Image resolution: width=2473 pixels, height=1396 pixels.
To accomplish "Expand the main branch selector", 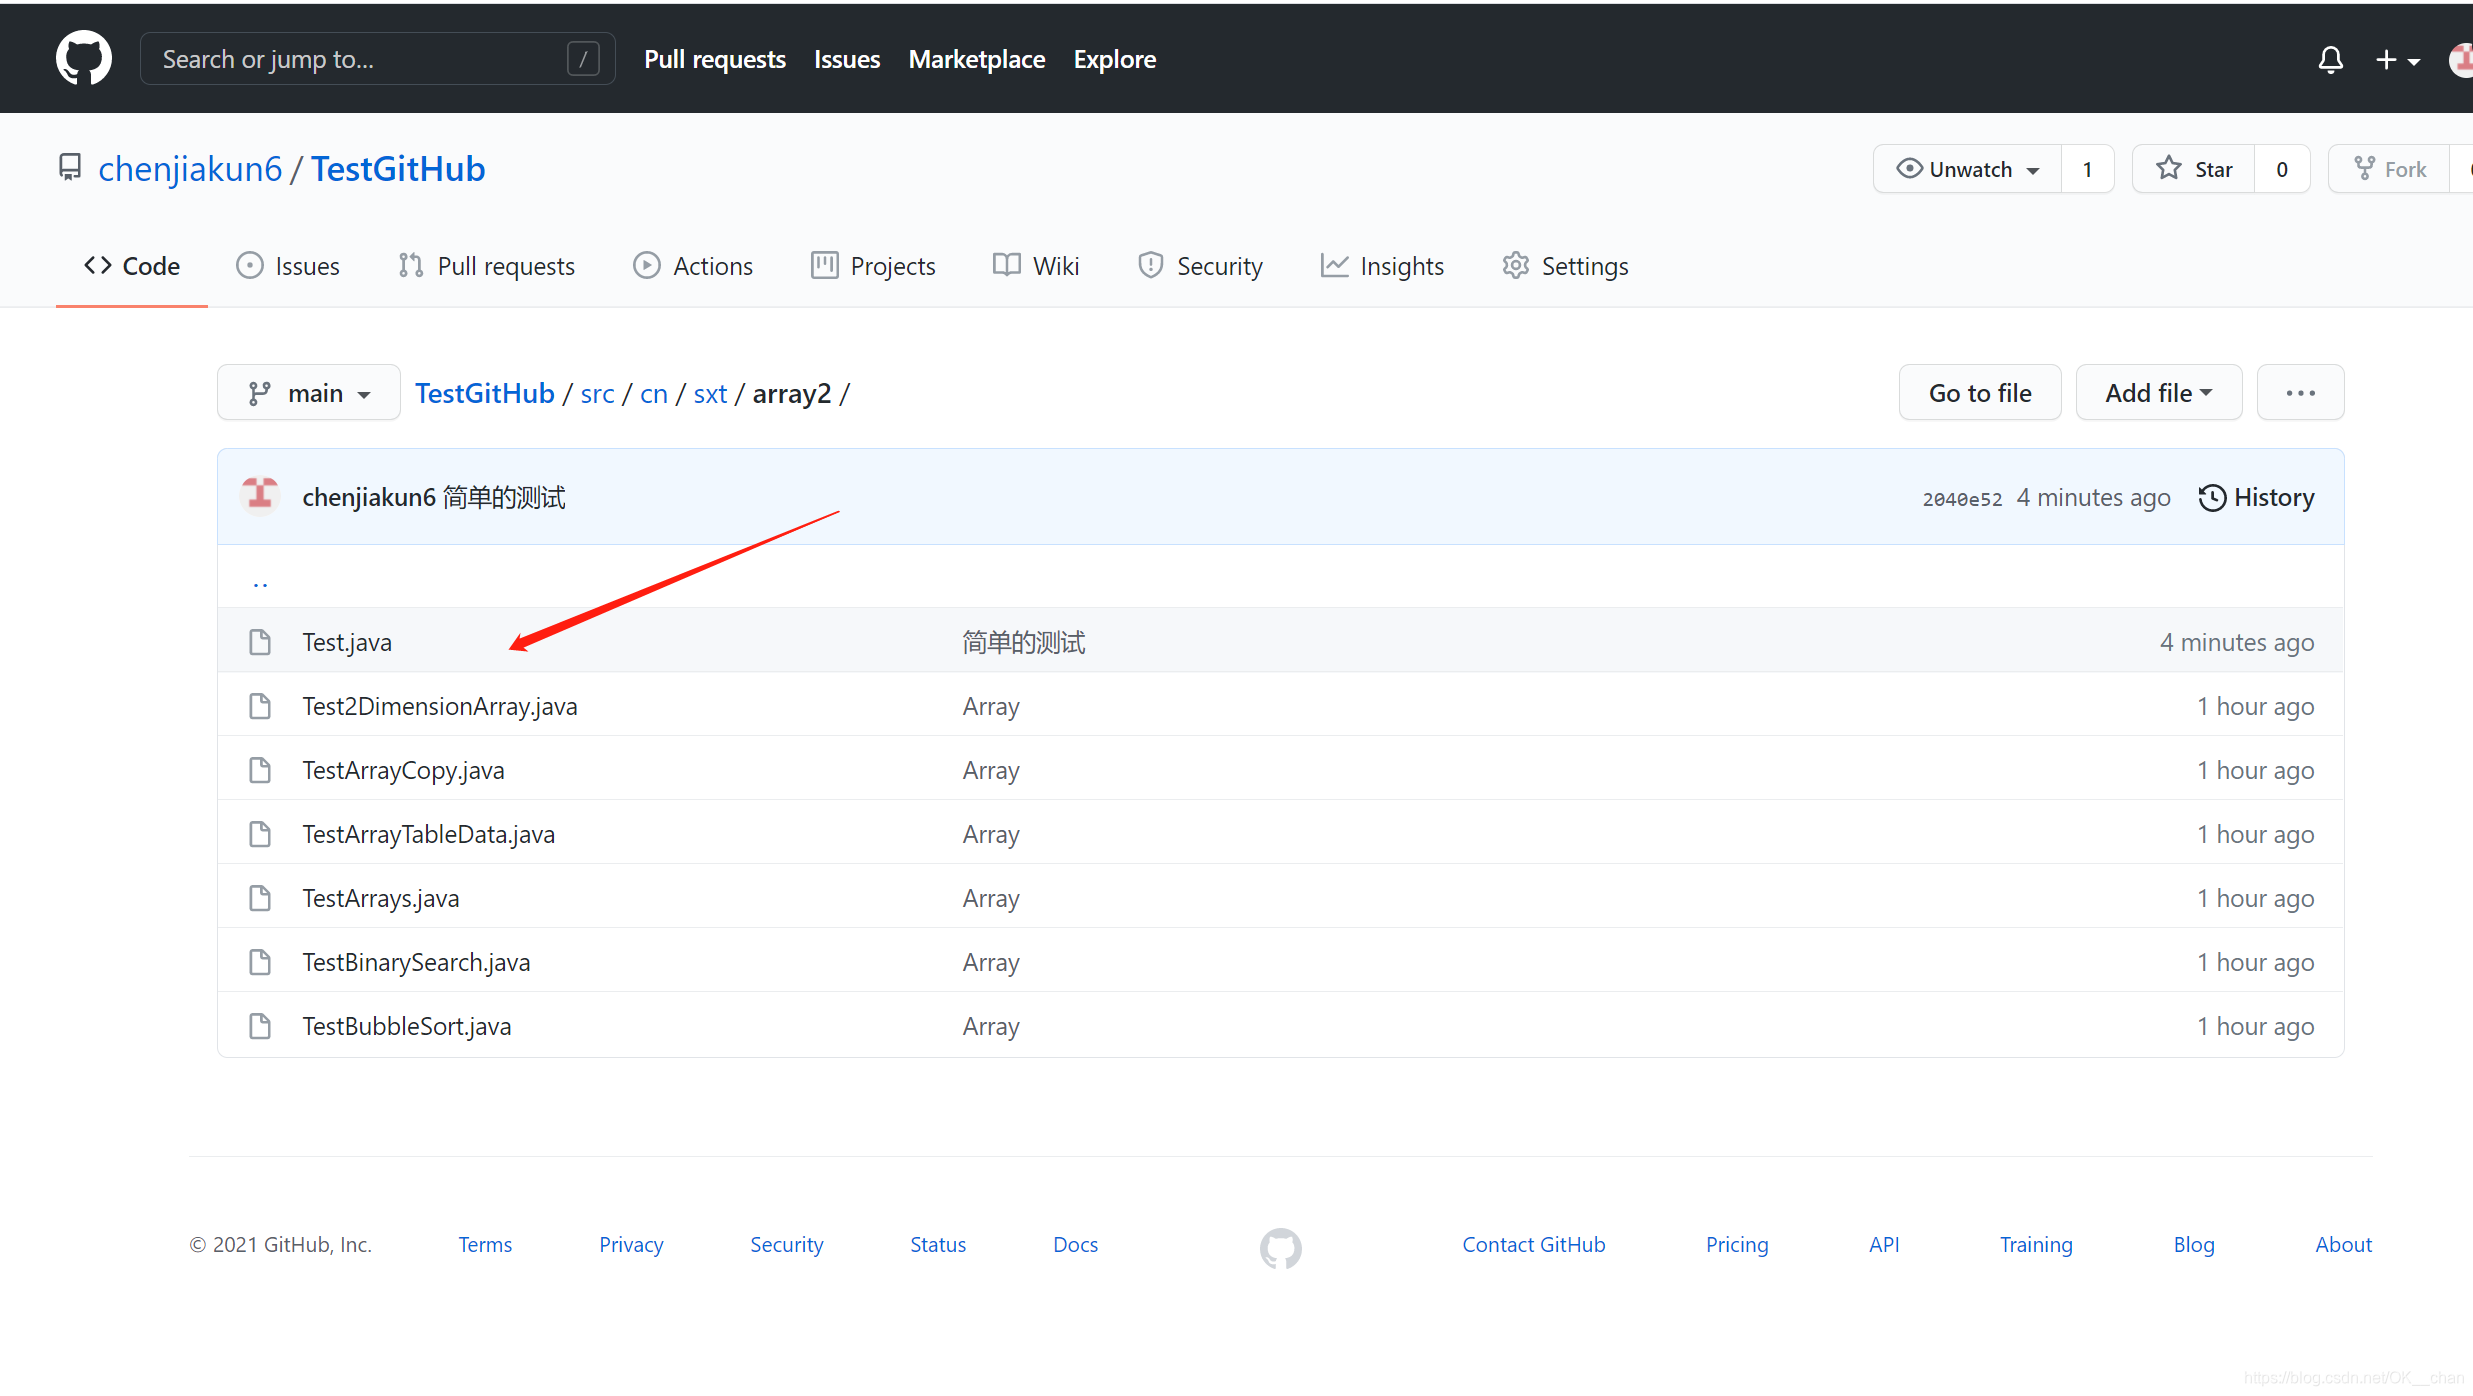I will point(309,393).
